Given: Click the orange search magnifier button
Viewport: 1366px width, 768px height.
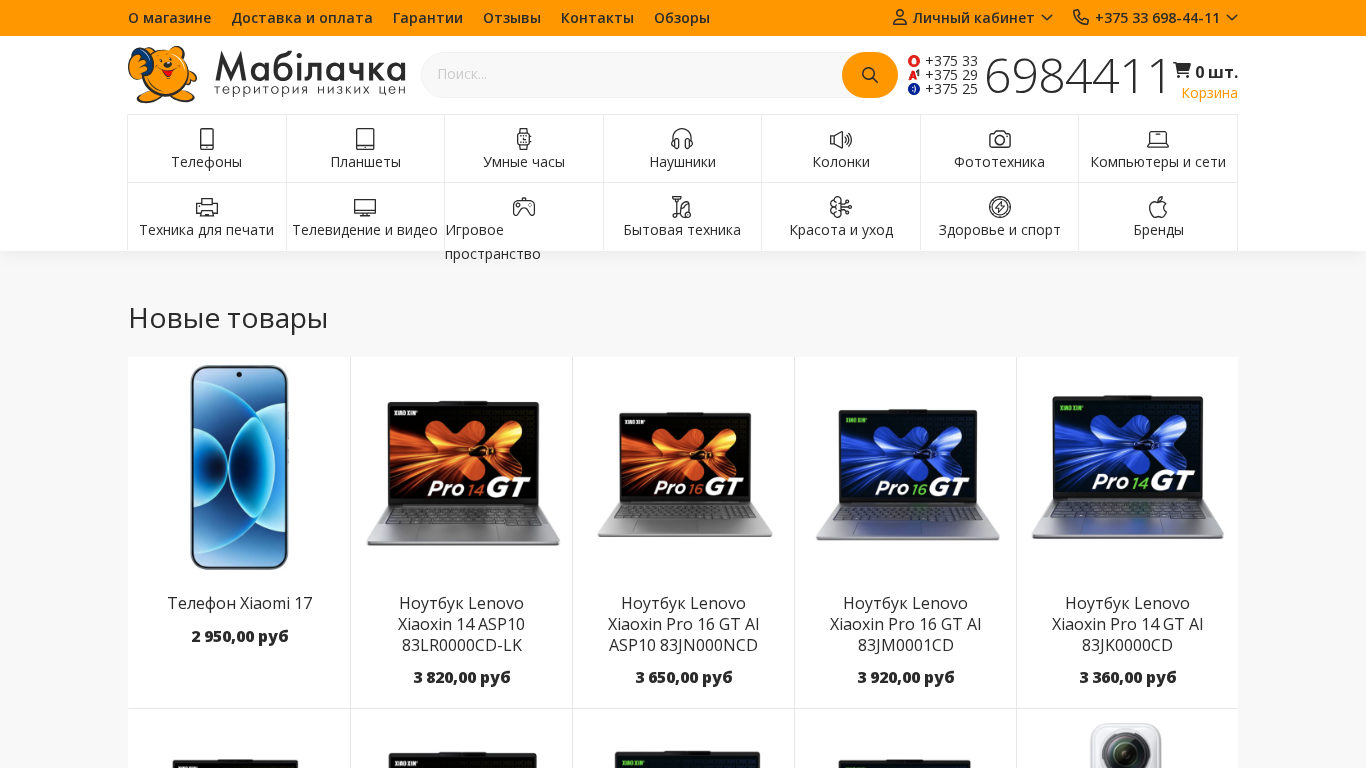Looking at the screenshot, I should point(870,75).
